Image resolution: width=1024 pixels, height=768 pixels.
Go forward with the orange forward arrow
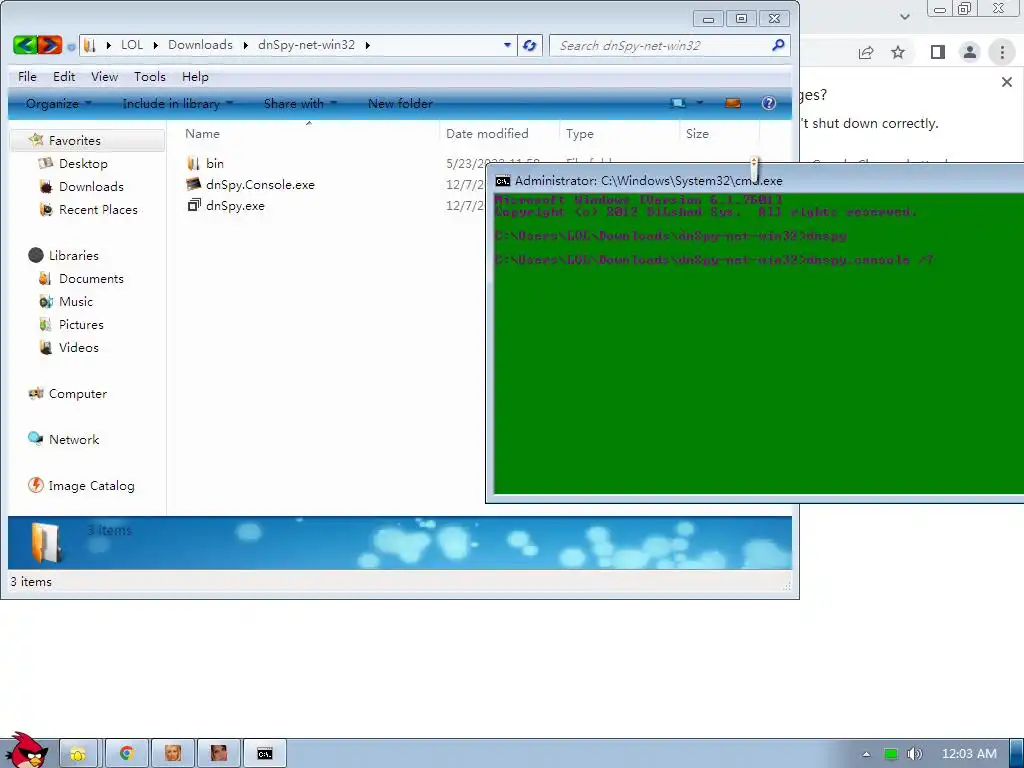click(50, 45)
